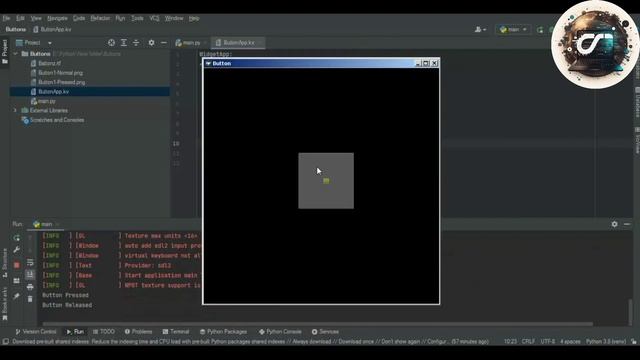Open the Run menu

[x=120, y=18]
